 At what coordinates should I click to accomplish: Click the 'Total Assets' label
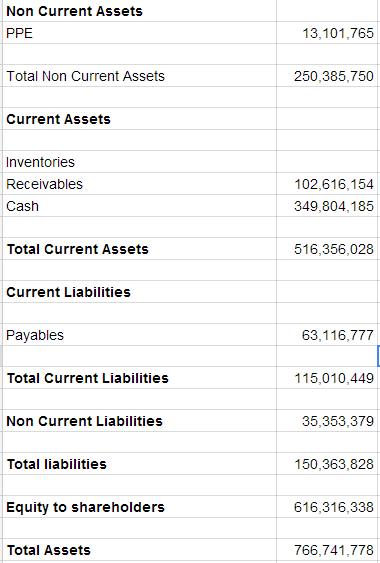pyautogui.click(x=49, y=550)
